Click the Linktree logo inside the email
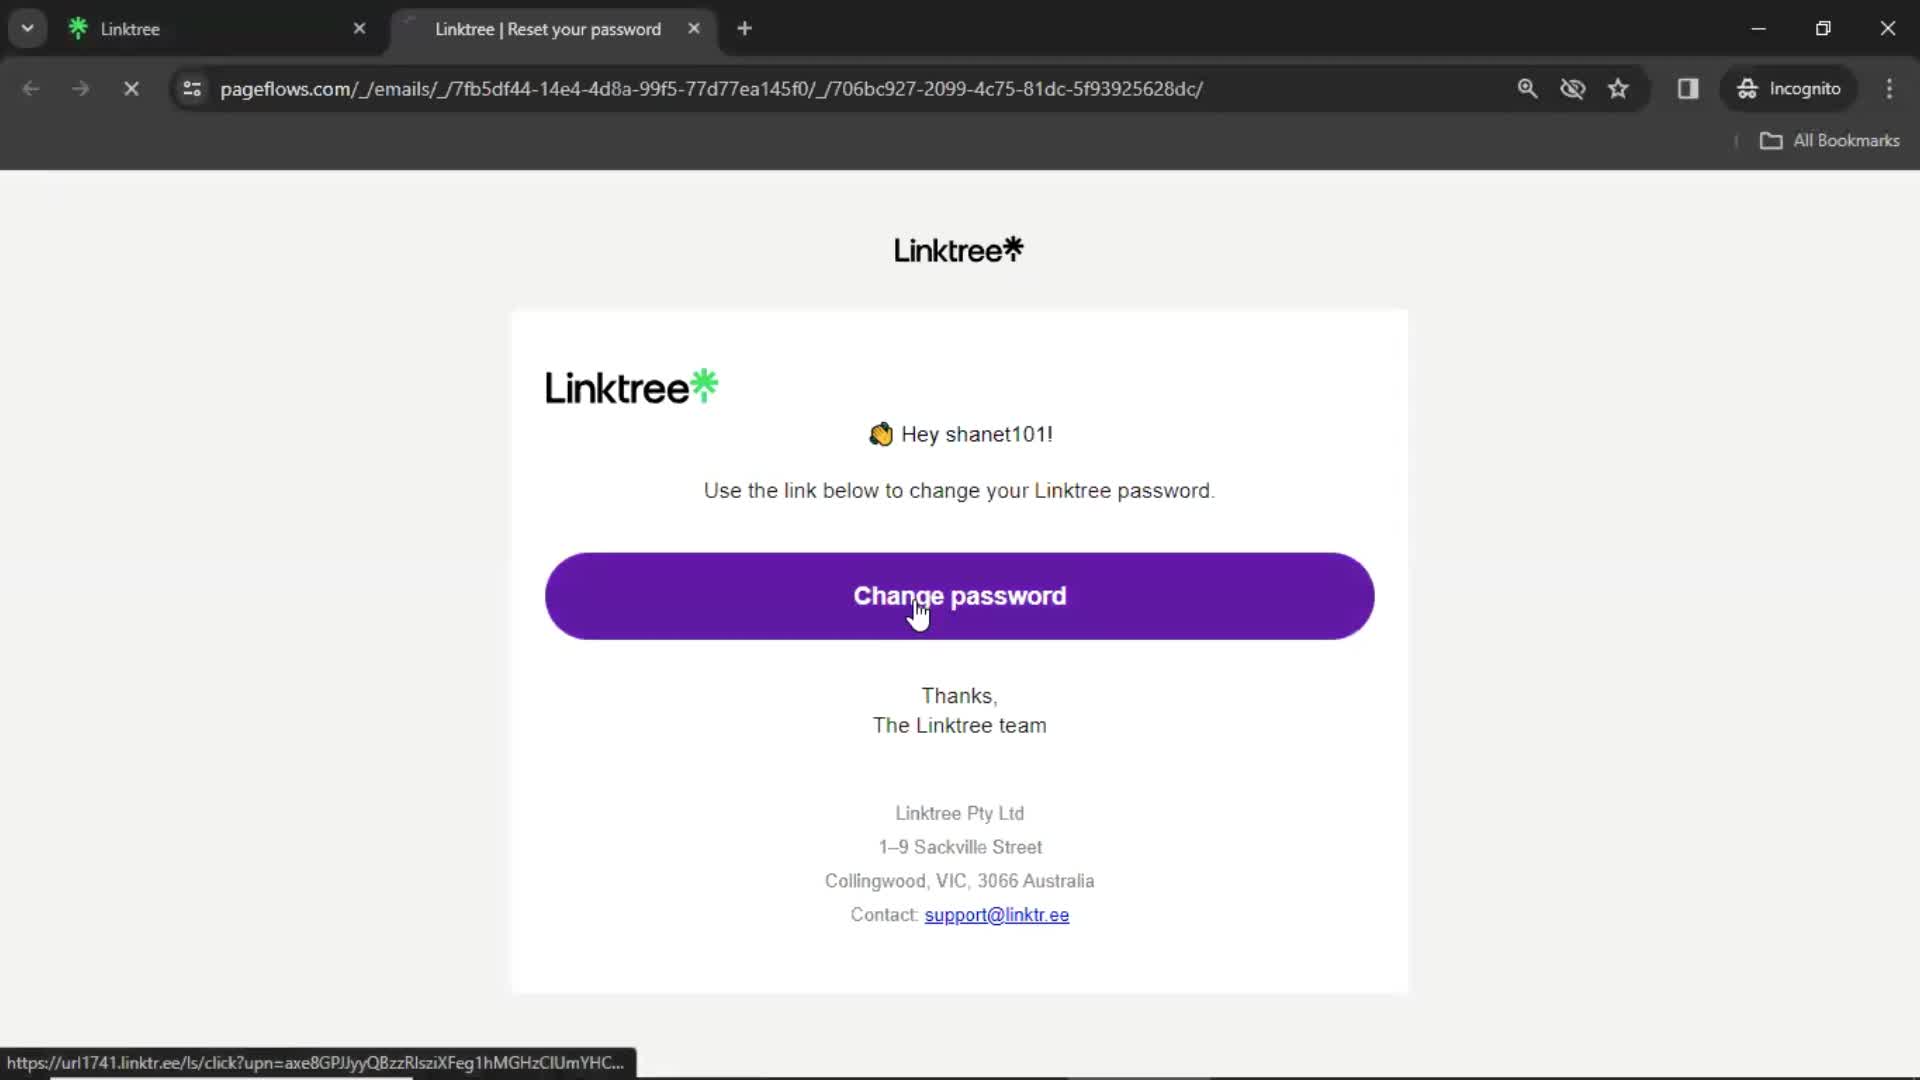The height and width of the screenshot is (1080, 1920). [x=632, y=387]
